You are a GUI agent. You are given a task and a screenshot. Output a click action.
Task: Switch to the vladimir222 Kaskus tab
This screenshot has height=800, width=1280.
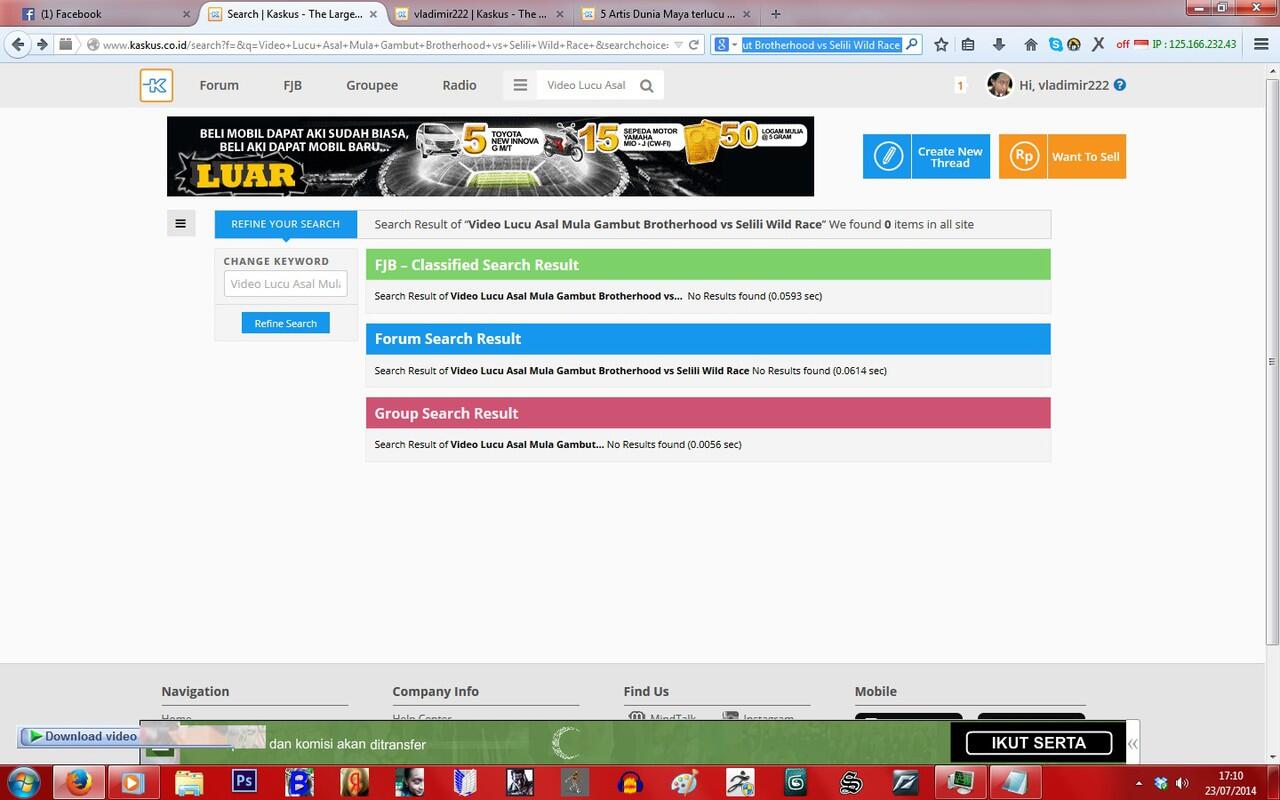coord(481,14)
